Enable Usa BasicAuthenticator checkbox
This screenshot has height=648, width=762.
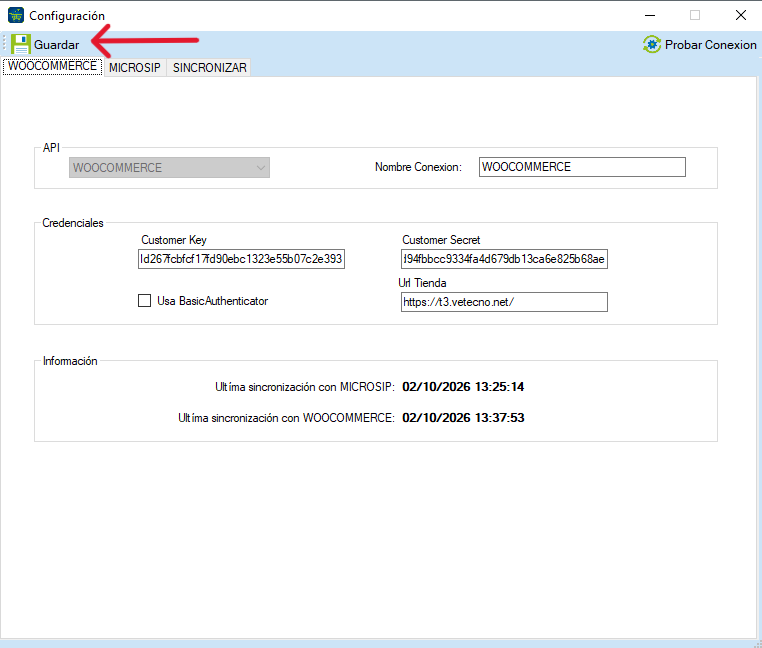point(144,301)
